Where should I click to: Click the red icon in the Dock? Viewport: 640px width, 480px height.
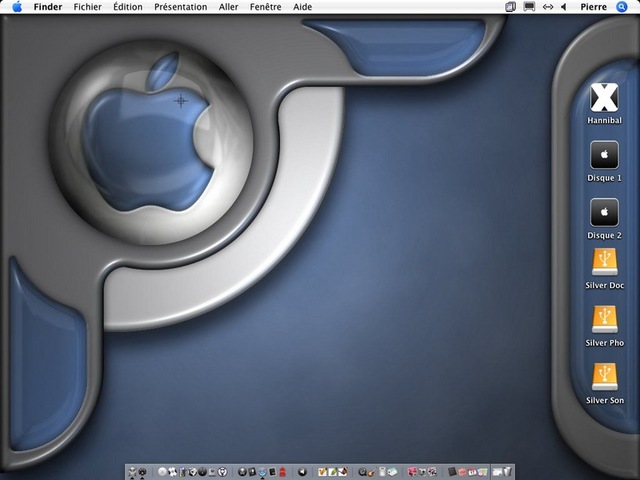(x=283, y=472)
